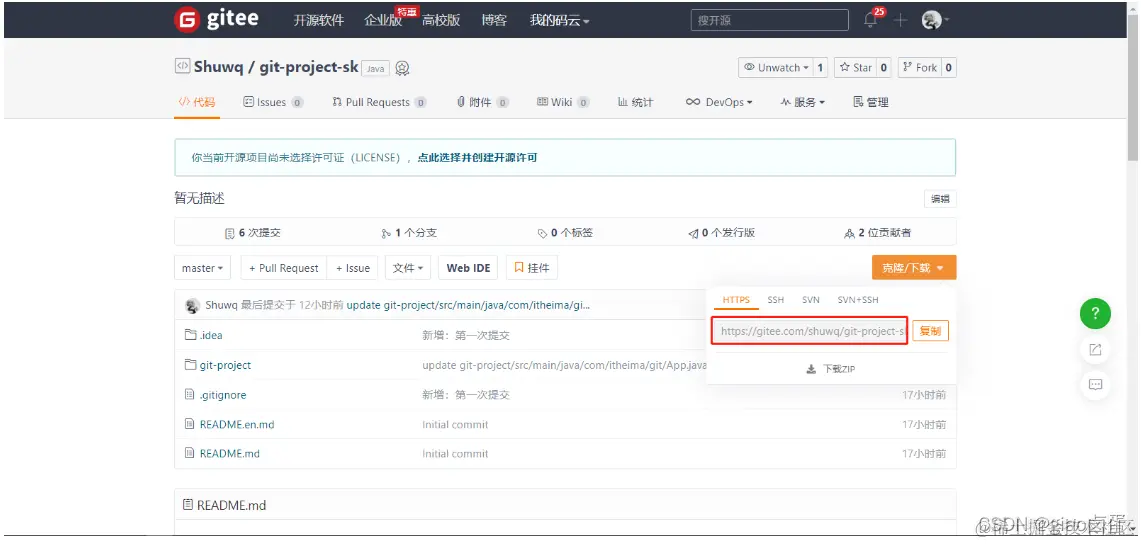This screenshot has width=1141, height=544.
Task: Click the HTTPS clone URL field
Action: 811,331
